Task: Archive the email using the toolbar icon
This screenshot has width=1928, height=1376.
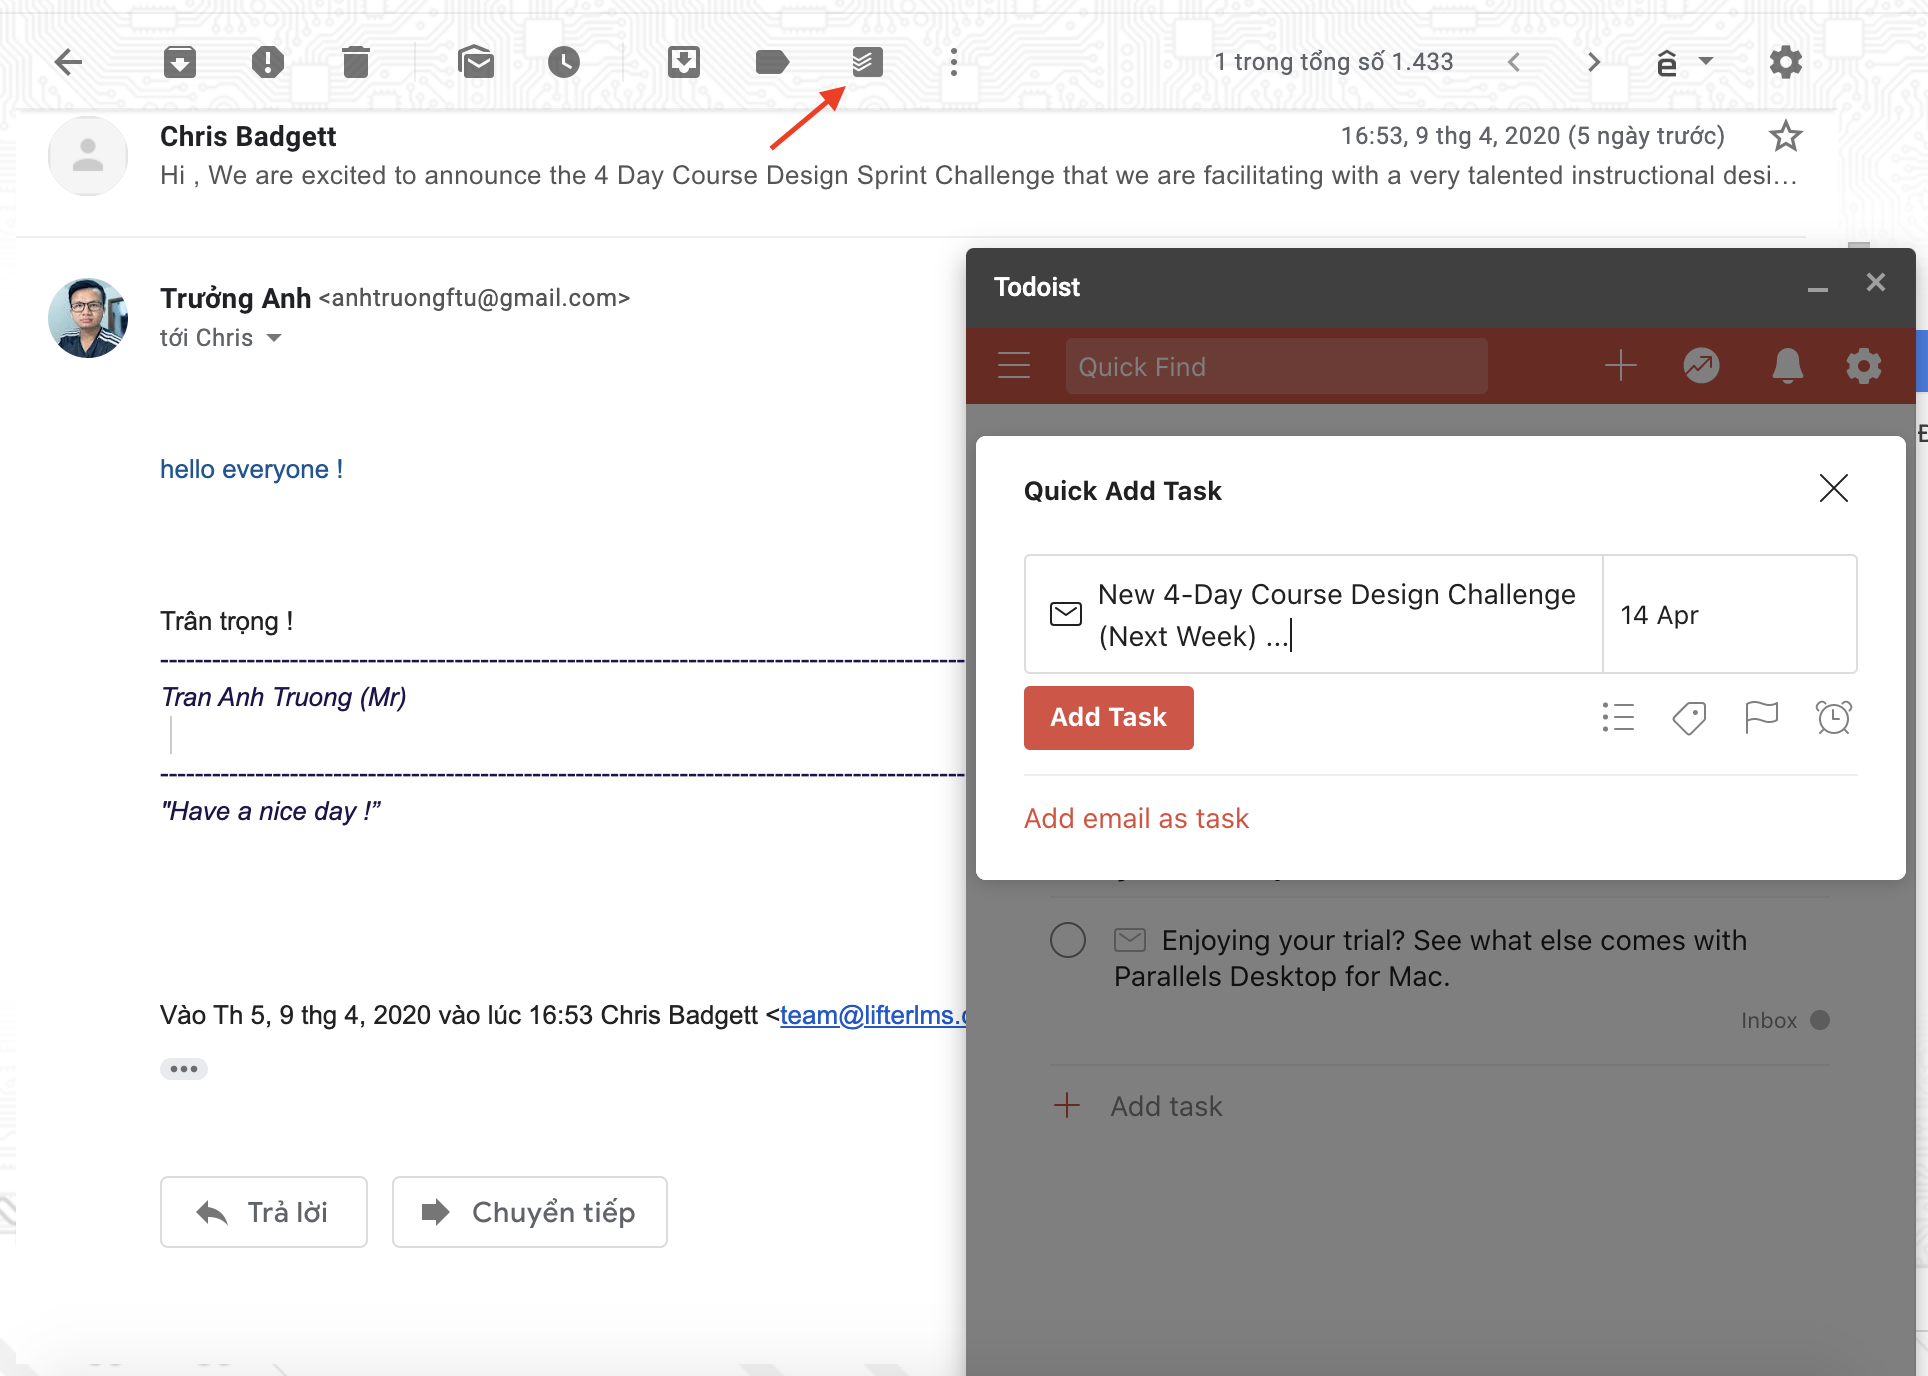Action: (x=180, y=62)
